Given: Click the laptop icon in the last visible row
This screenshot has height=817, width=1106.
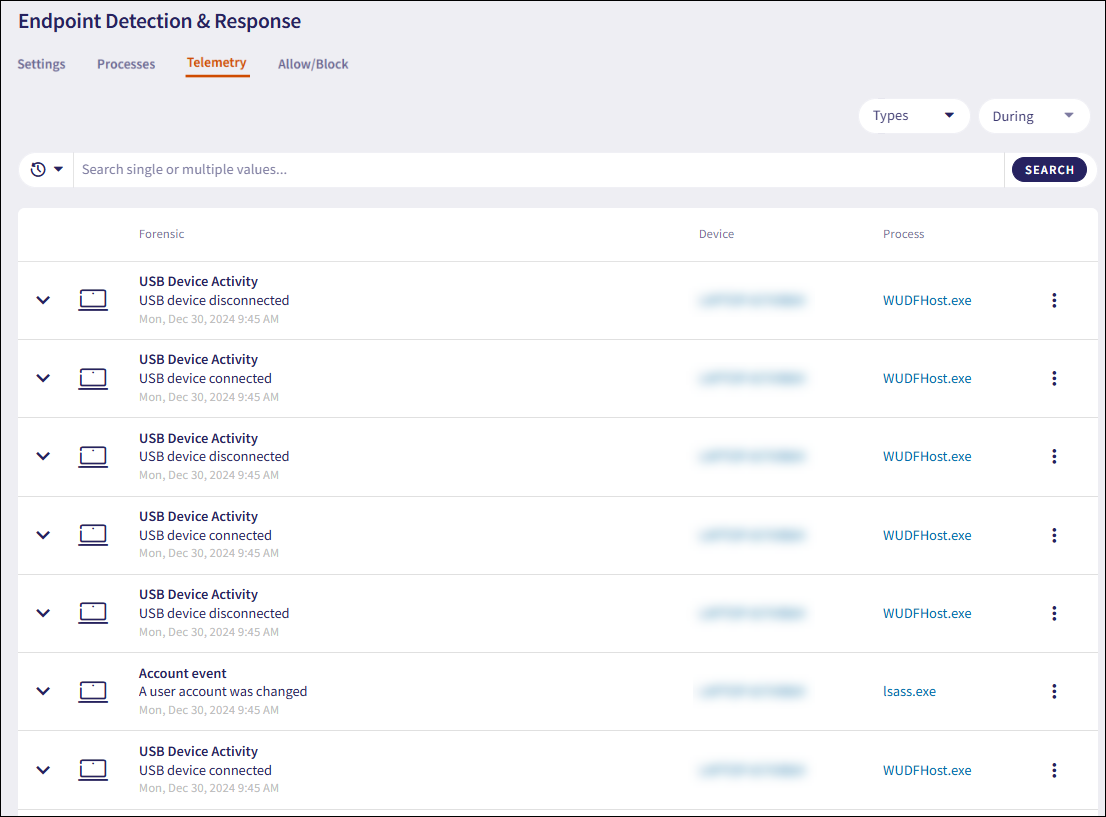Looking at the screenshot, I should point(93,770).
